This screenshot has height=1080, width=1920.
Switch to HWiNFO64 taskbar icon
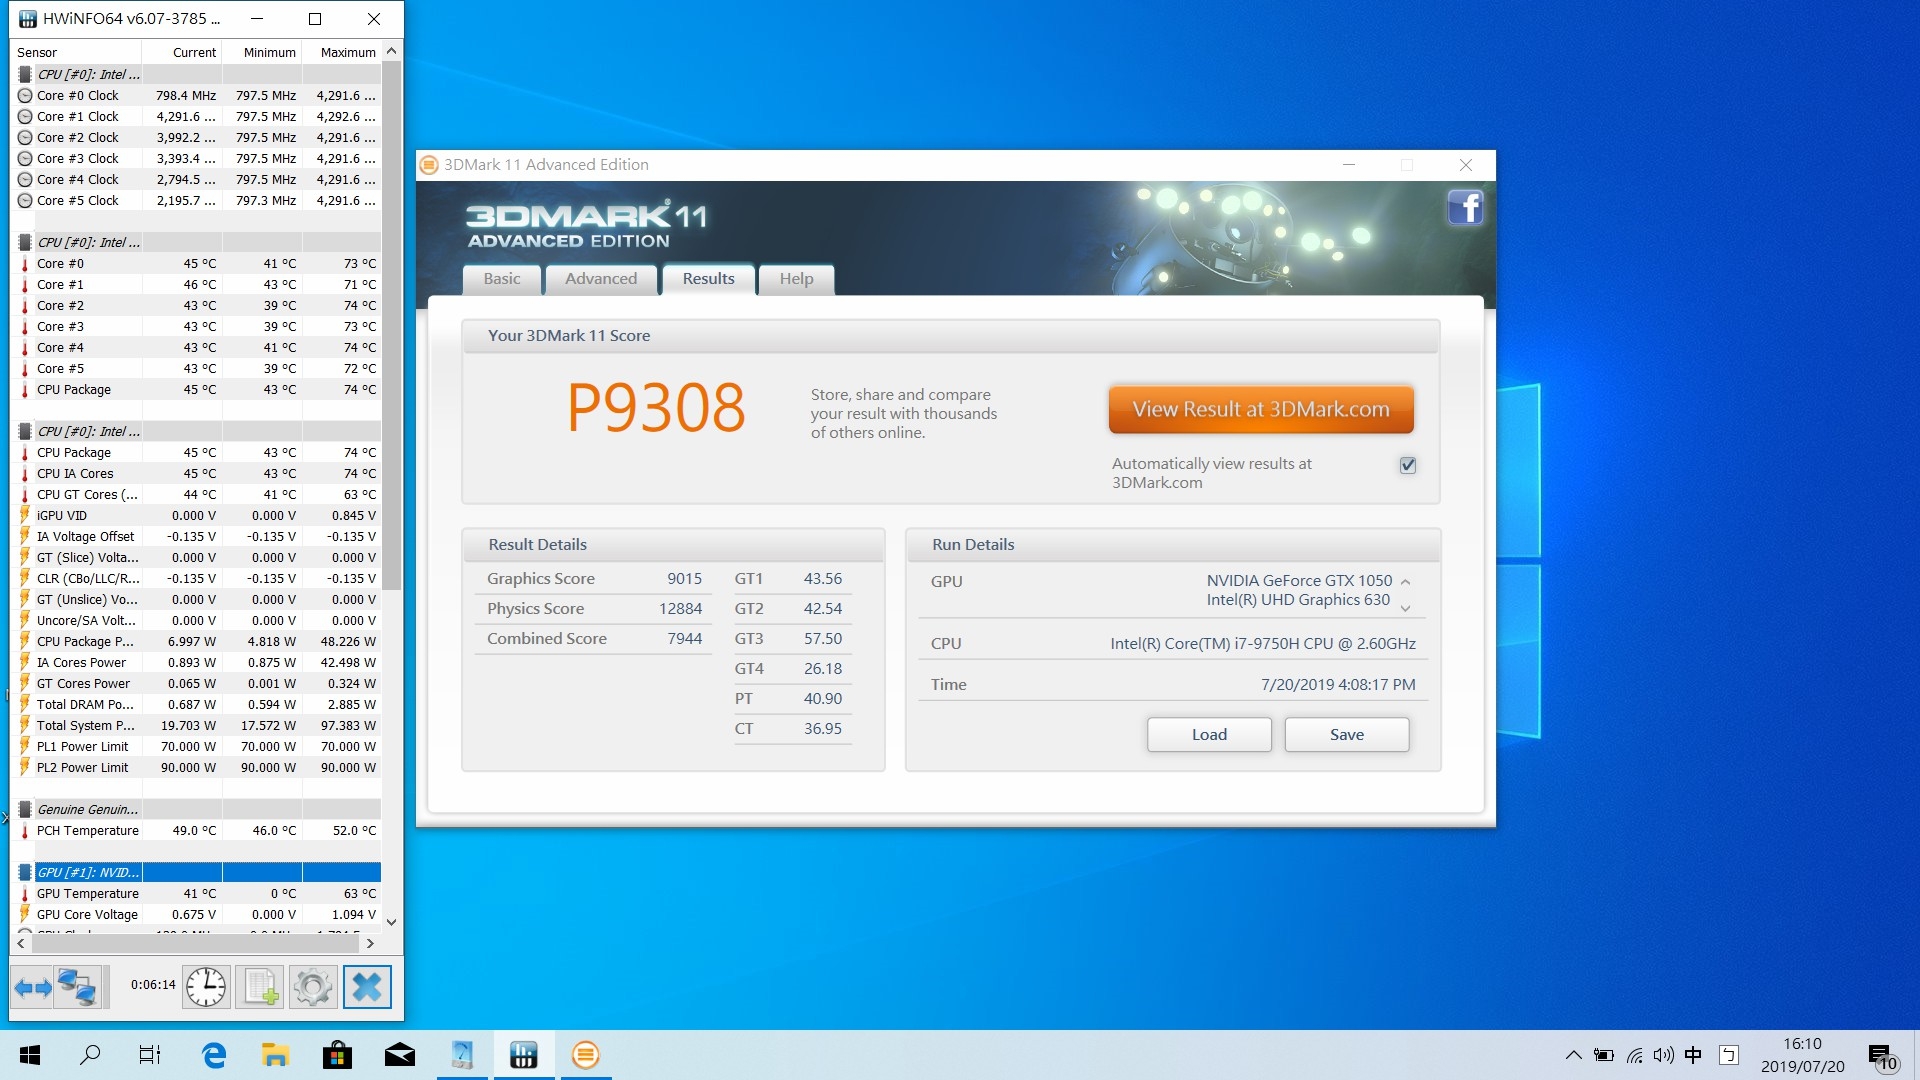(x=523, y=1055)
